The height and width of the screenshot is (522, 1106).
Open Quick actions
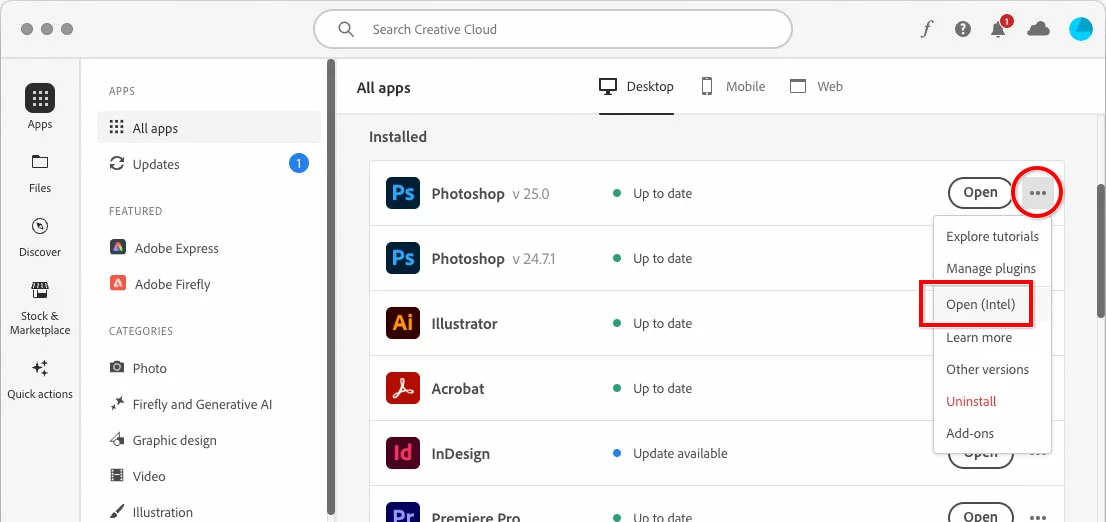40,379
